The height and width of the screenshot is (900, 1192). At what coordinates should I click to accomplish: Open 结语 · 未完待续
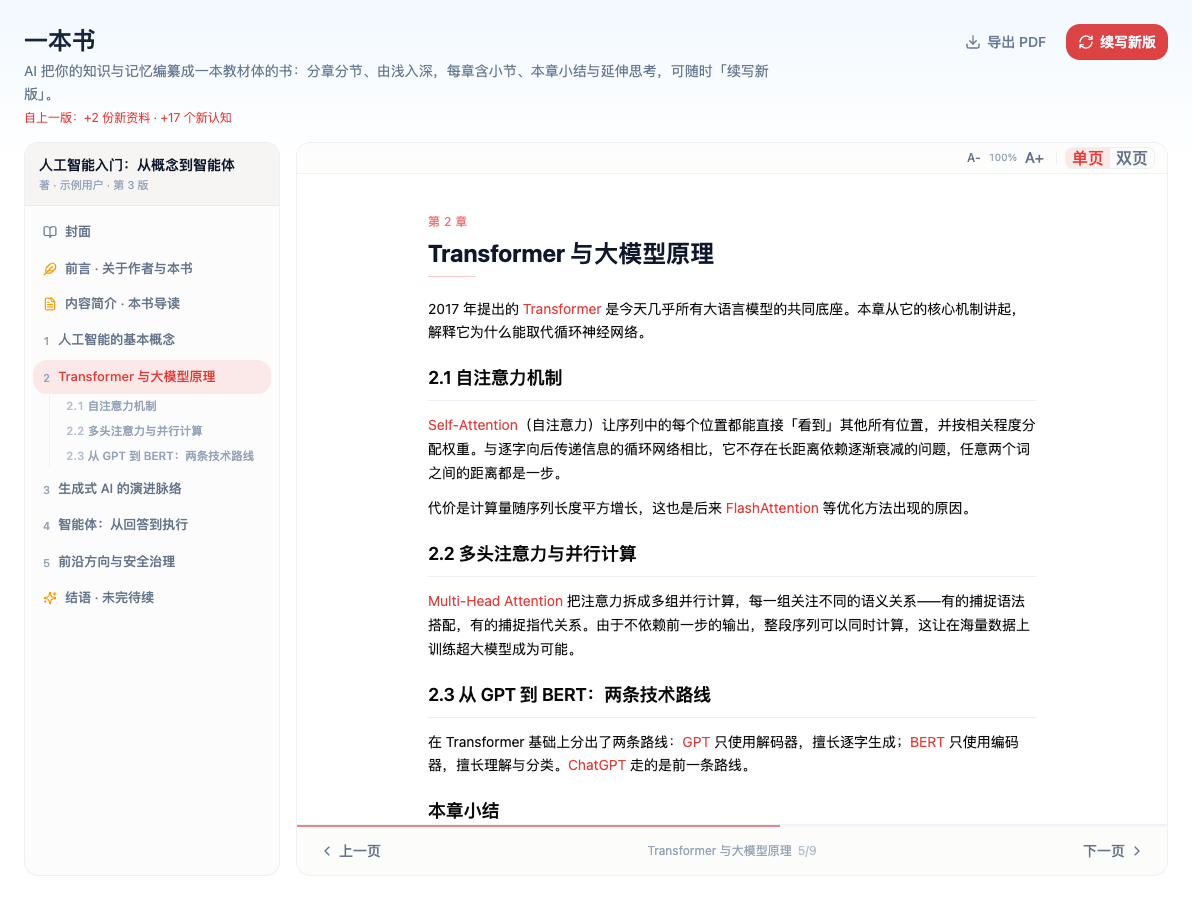pos(152,597)
